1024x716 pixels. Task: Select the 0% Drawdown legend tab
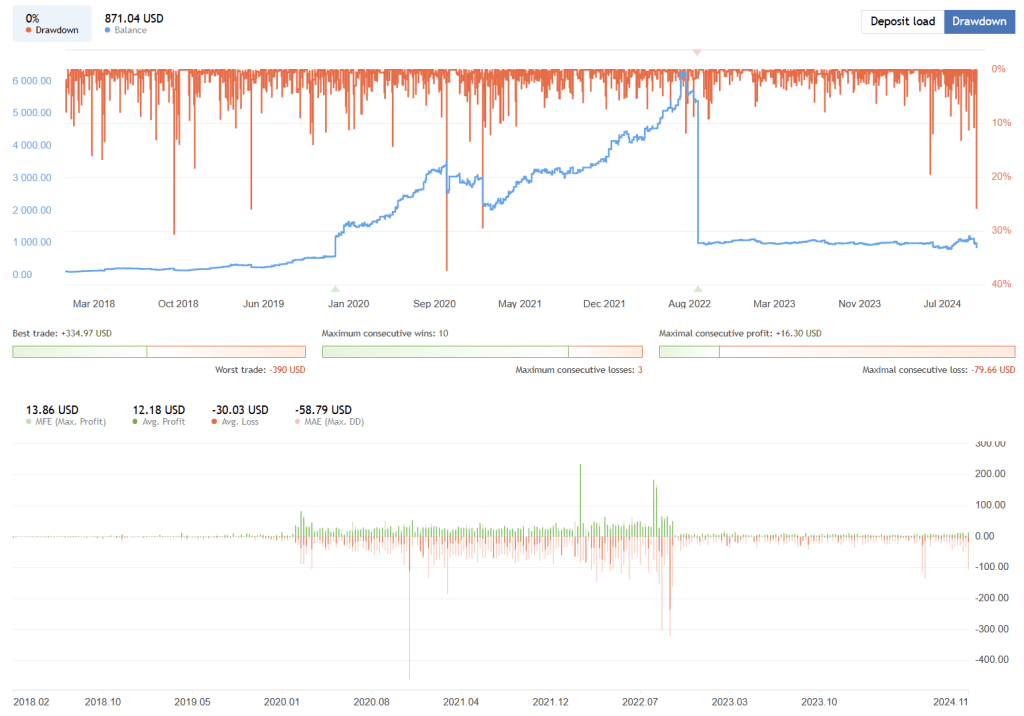[x=51, y=24]
